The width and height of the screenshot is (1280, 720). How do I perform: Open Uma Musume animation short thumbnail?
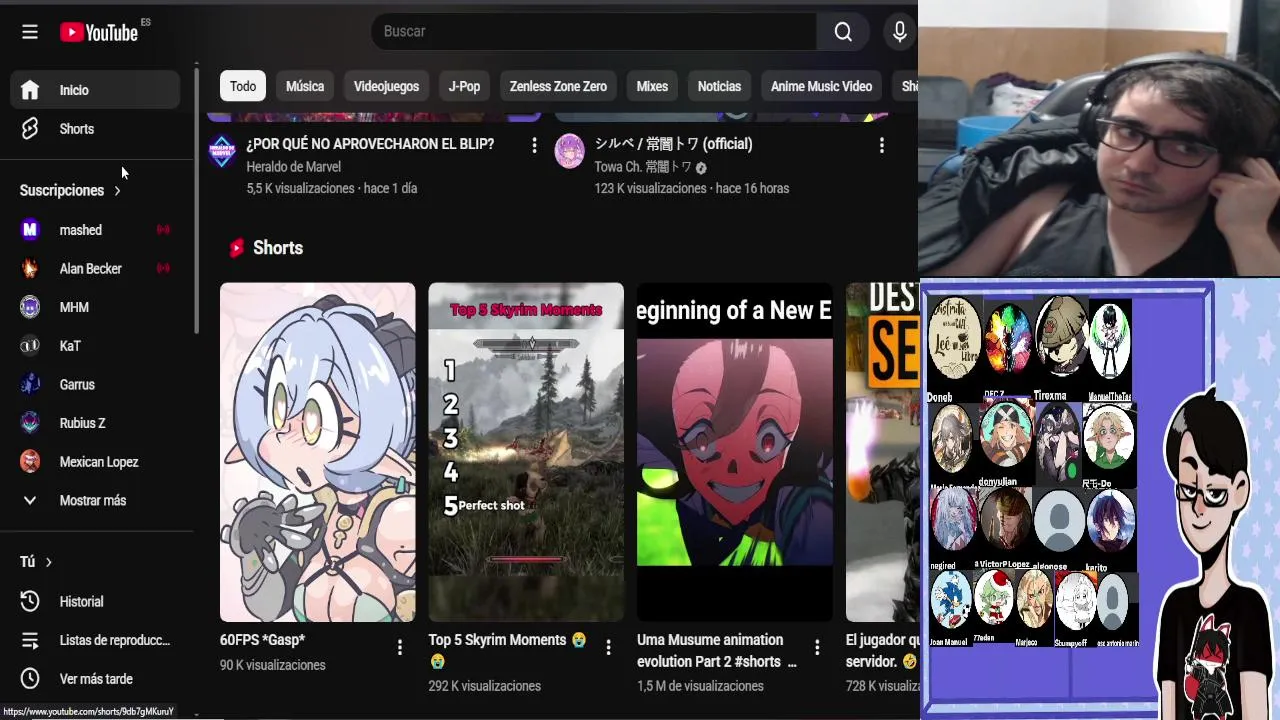click(x=735, y=452)
